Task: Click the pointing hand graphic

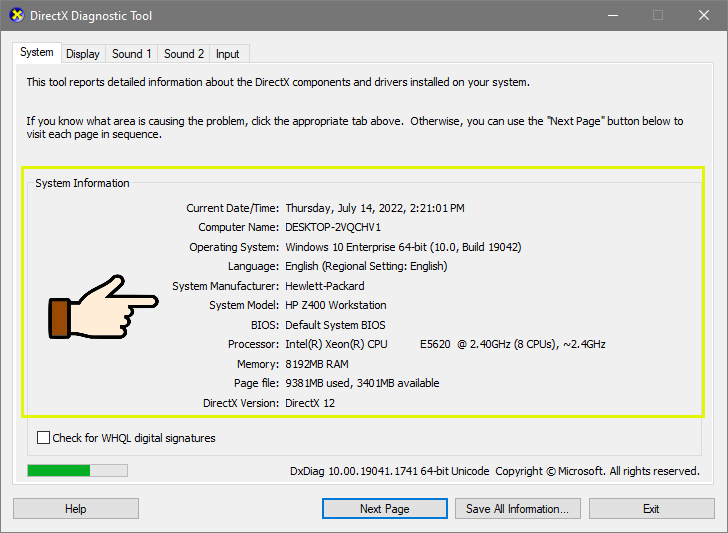Action: (x=104, y=306)
